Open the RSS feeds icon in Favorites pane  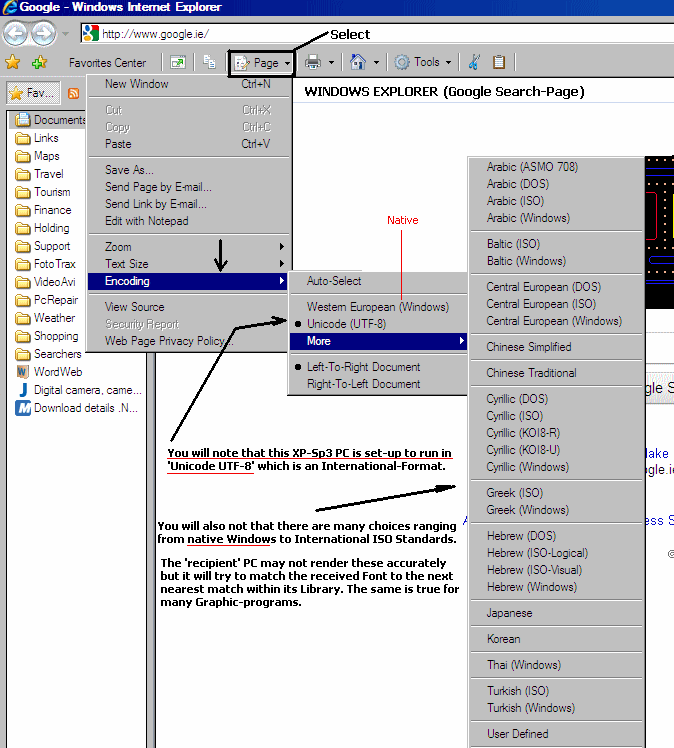click(x=74, y=93)
